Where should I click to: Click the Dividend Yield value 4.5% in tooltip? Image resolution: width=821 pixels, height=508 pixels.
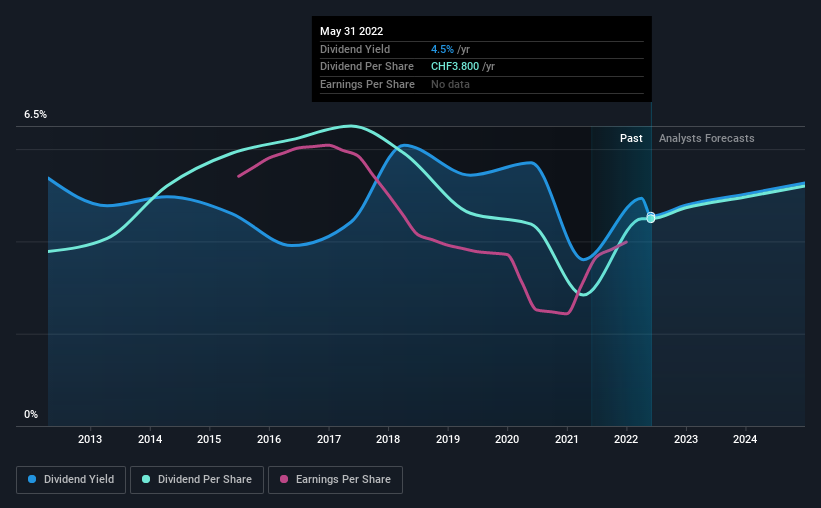[x=442, y=49]
